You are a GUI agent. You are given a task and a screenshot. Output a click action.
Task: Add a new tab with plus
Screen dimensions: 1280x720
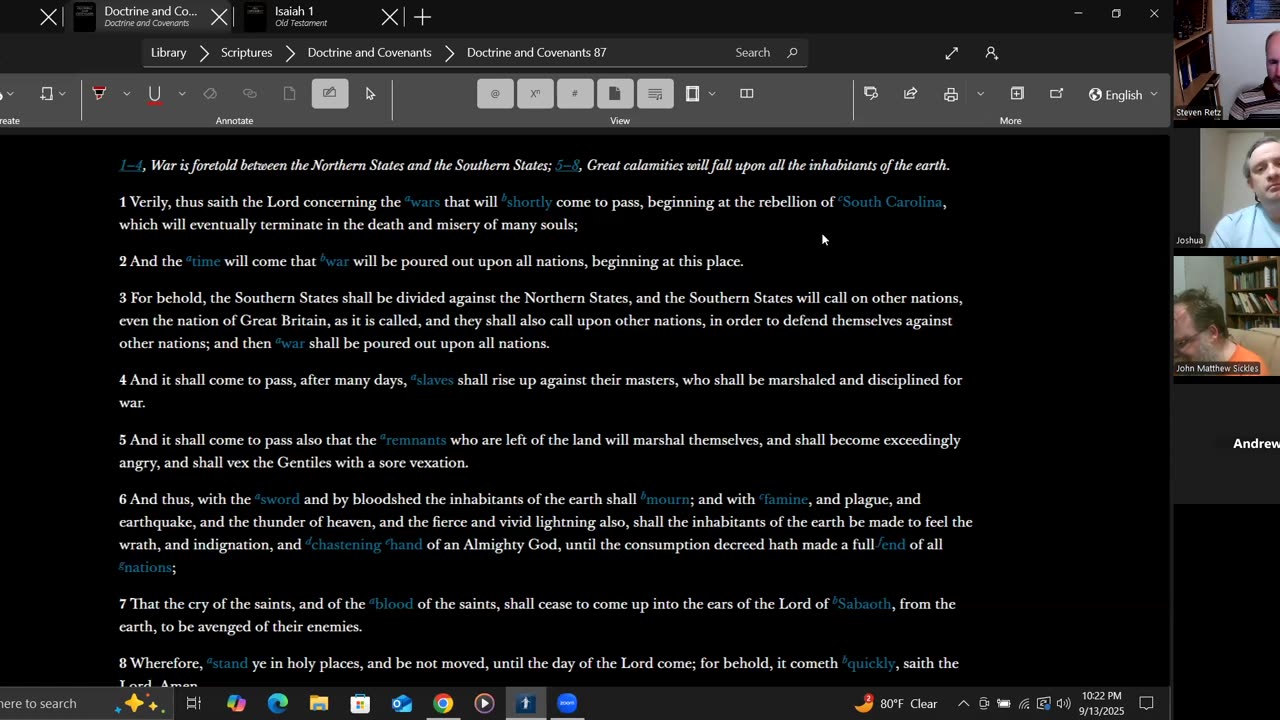(422, 17)
